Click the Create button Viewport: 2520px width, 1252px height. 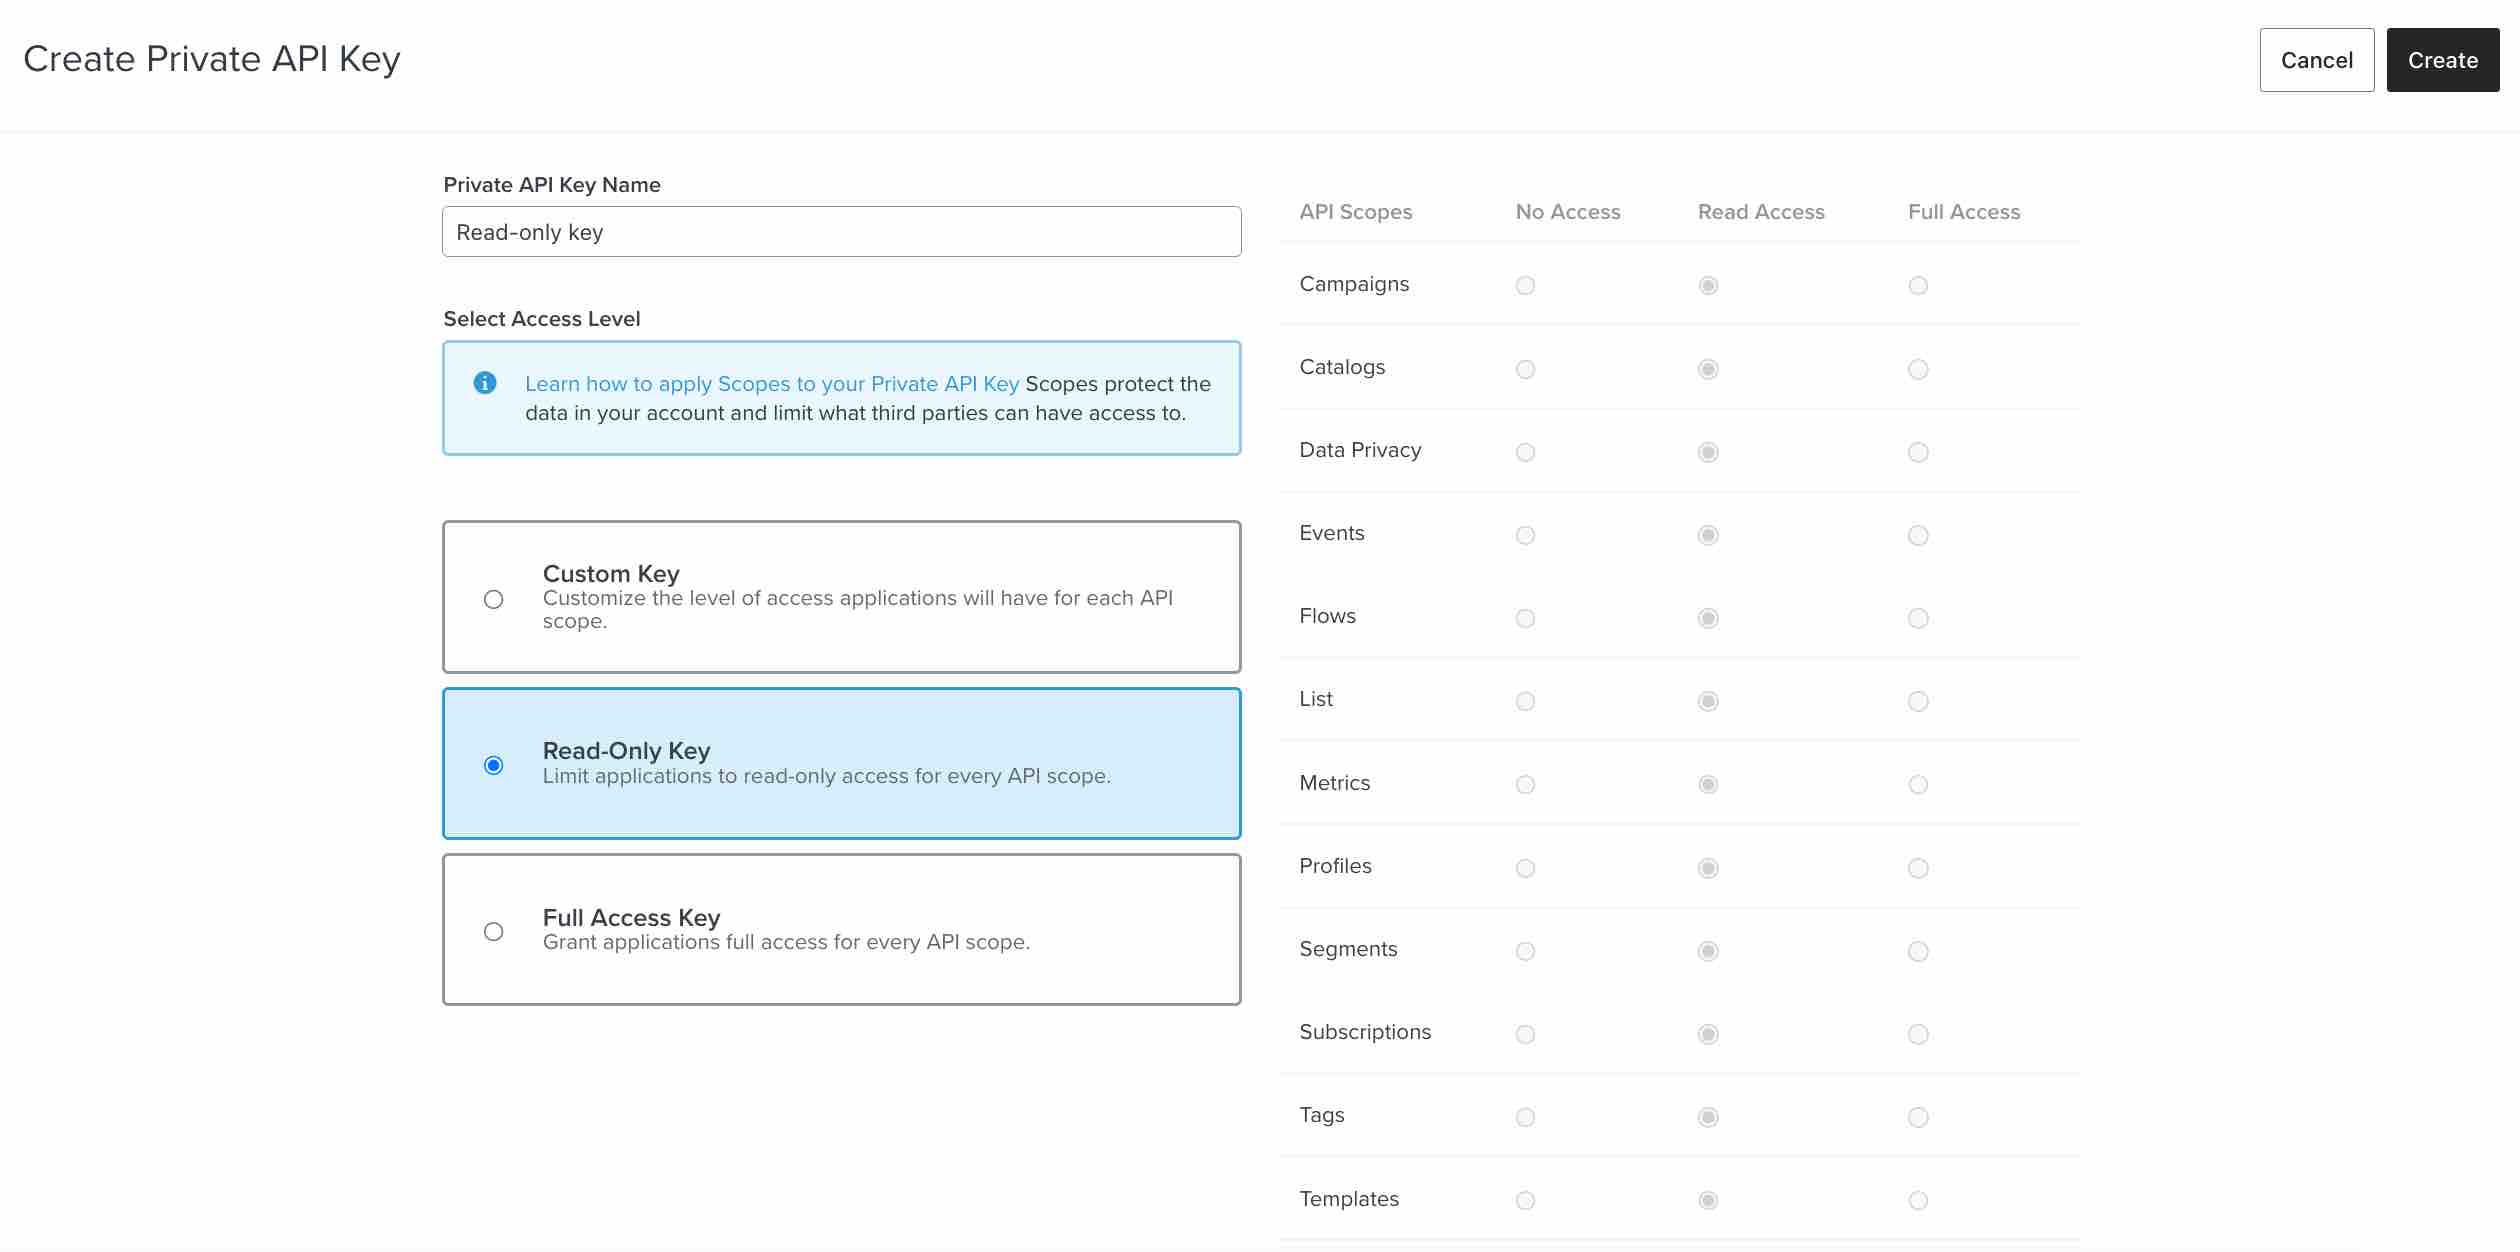(2442, 60)
